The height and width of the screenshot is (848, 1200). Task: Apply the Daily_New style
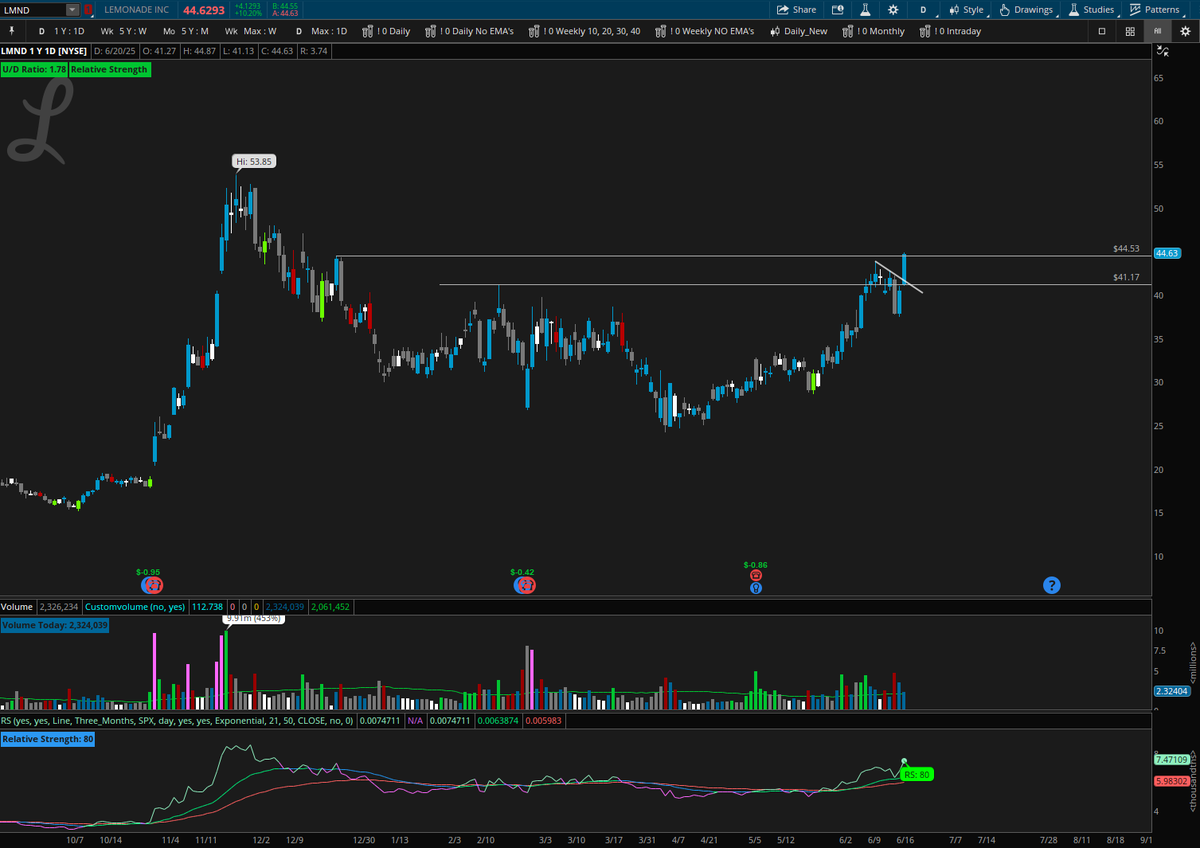coord(798,31)
